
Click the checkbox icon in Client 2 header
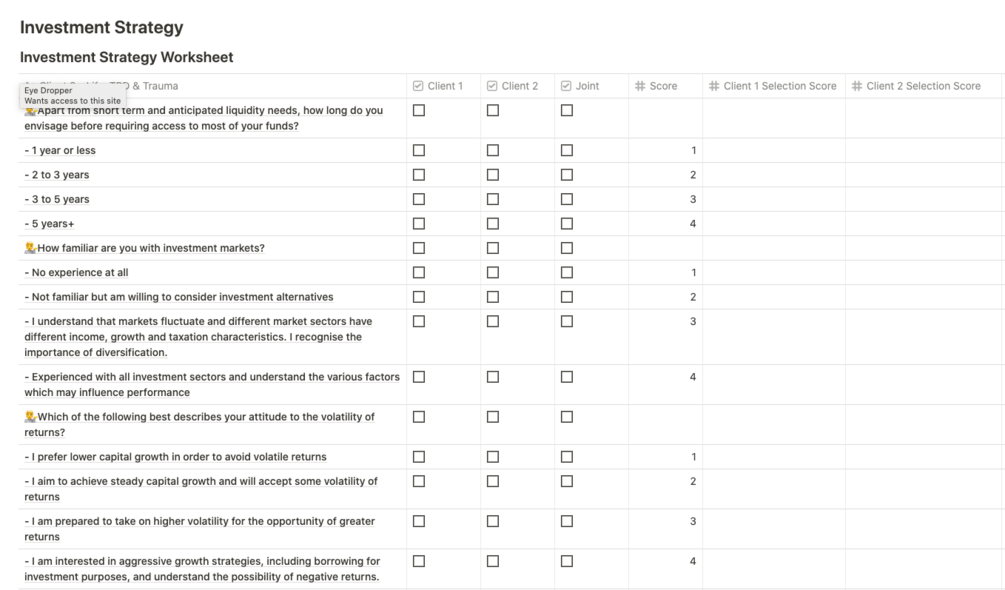(492, 86)
